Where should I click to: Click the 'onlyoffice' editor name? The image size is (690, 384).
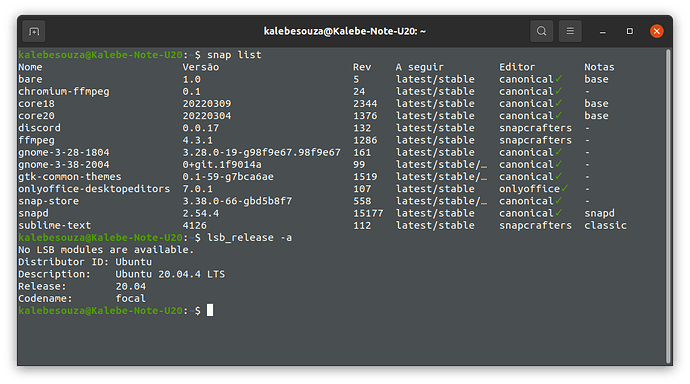click(529, 189)
